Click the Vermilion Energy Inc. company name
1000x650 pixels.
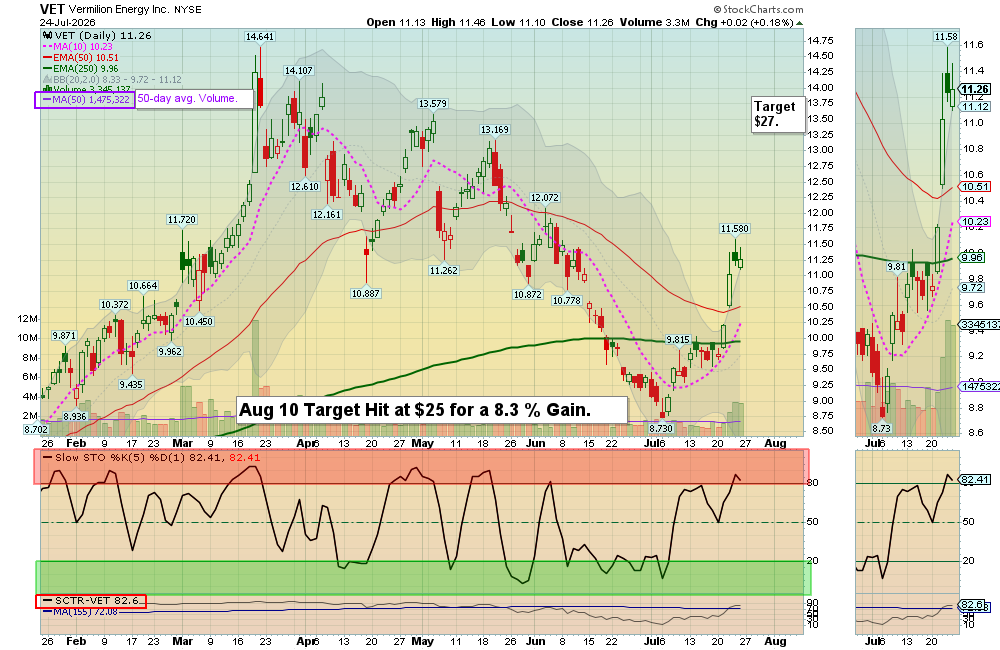pos(119,10)
